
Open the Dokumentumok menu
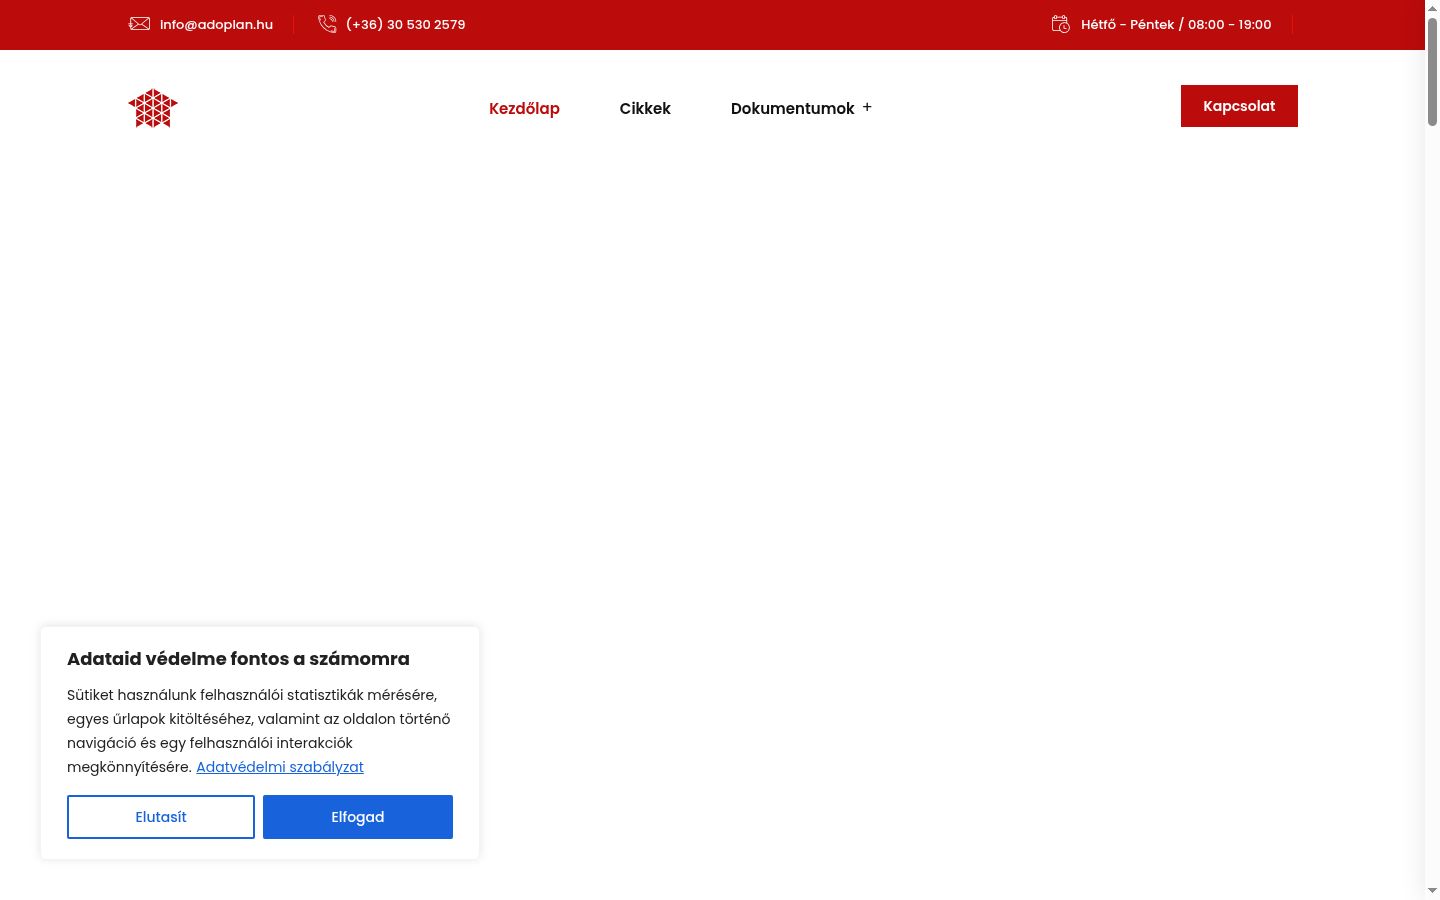(x=793, y=108)
